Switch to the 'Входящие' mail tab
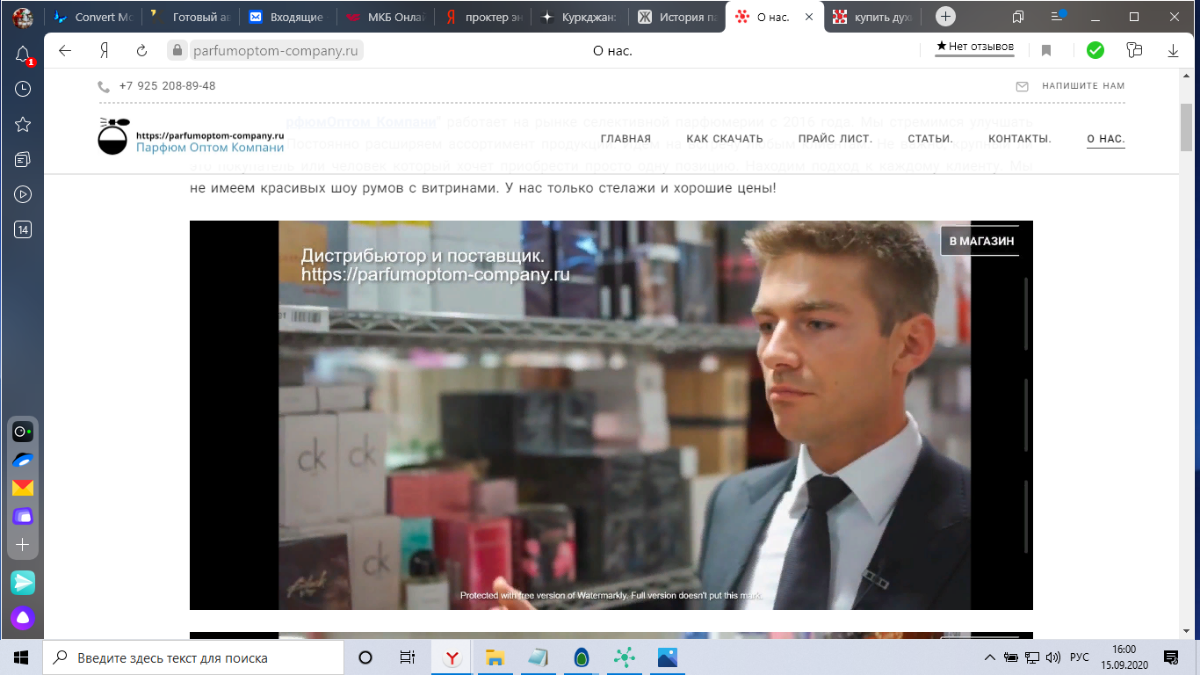Viewport: 1200px width, 675px height. (x=290, y=17)
